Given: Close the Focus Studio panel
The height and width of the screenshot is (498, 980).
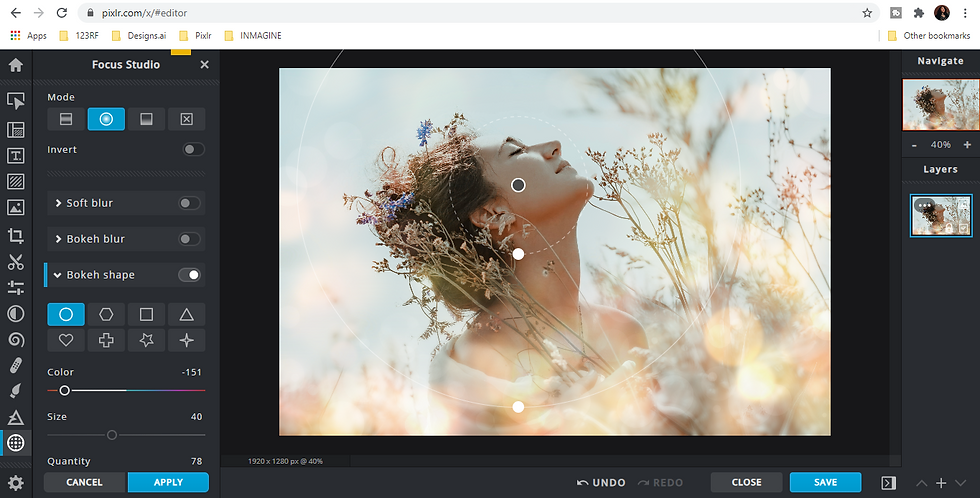Looking at the screenshot, I should [x=204, y=64].
